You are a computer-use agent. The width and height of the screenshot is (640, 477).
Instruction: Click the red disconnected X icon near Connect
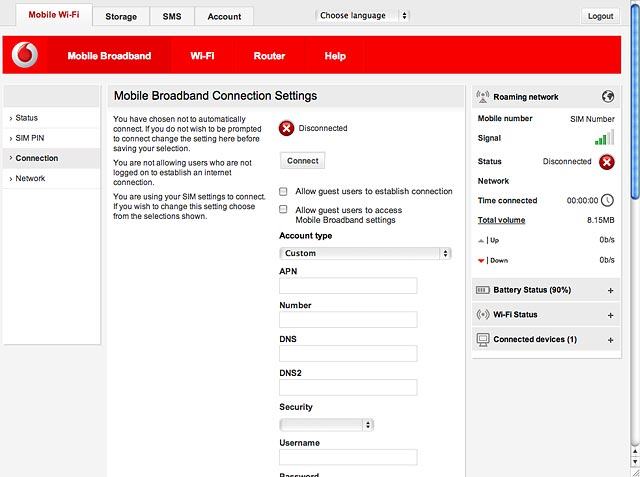pos(287,129)
